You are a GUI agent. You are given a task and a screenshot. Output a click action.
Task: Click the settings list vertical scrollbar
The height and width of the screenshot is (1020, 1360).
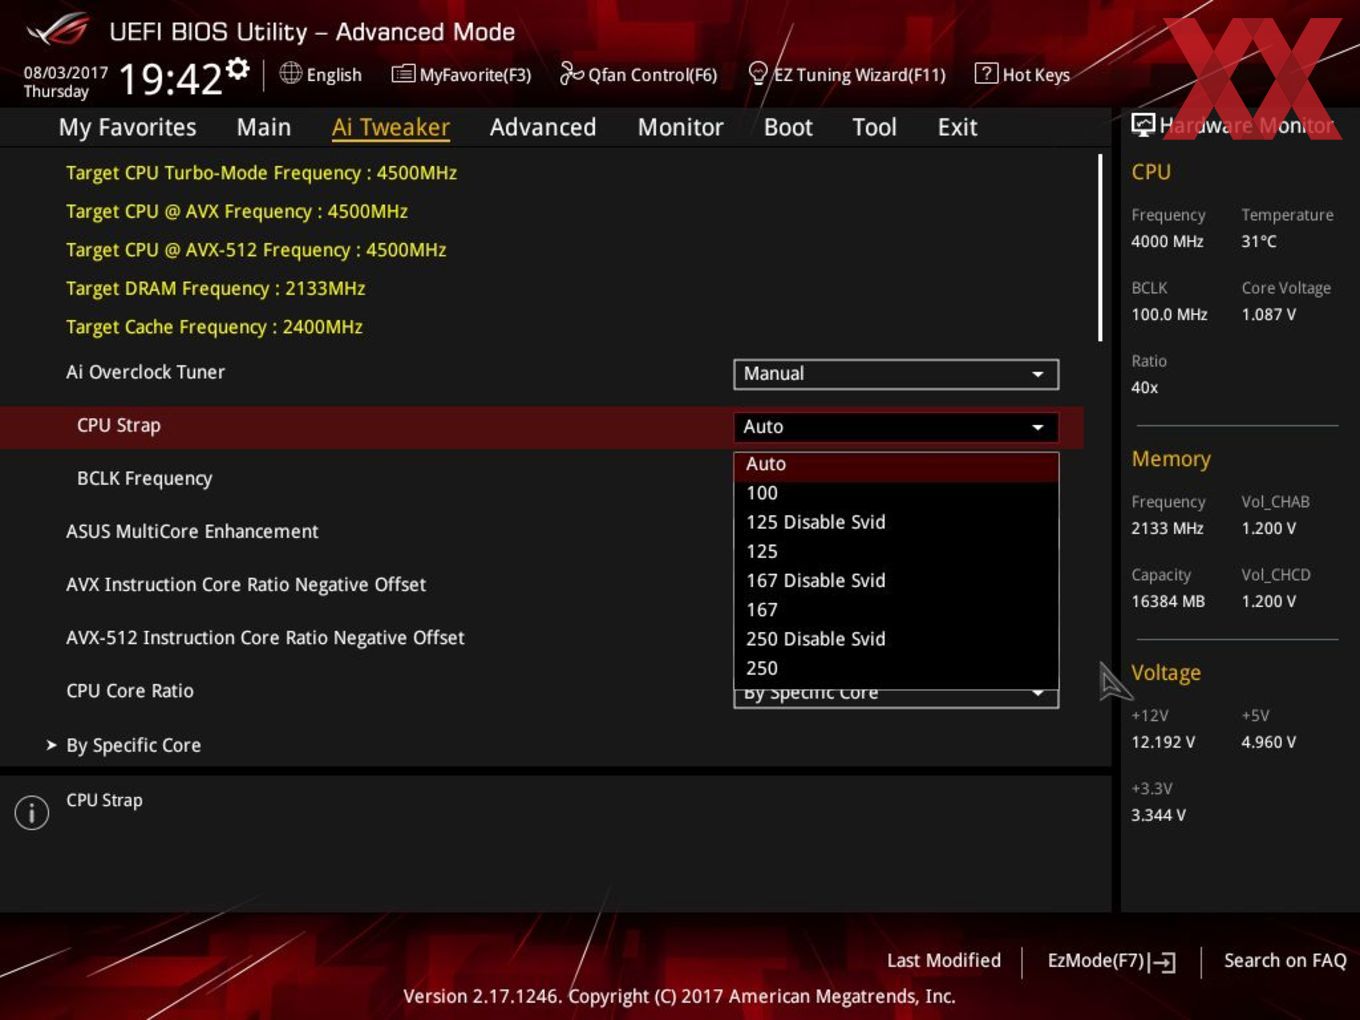pos(1100,247)
